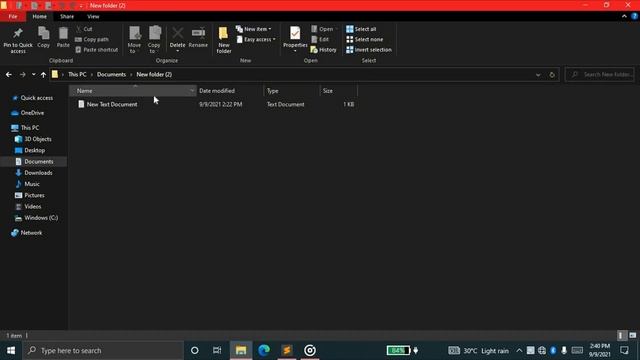Launch Microsoft Edge from taskbar

pyautogui.click(x=264, y=351)
